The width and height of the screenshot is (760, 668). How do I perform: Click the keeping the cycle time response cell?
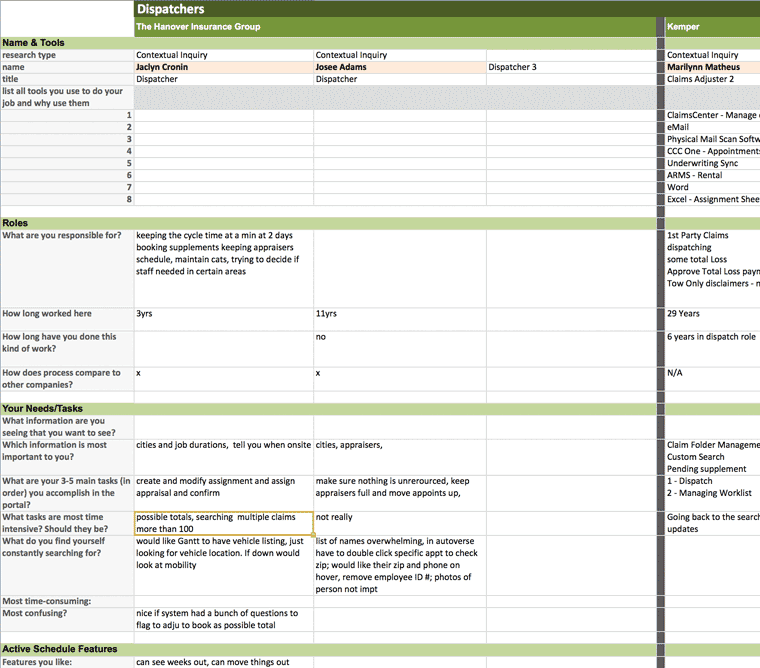224,269
